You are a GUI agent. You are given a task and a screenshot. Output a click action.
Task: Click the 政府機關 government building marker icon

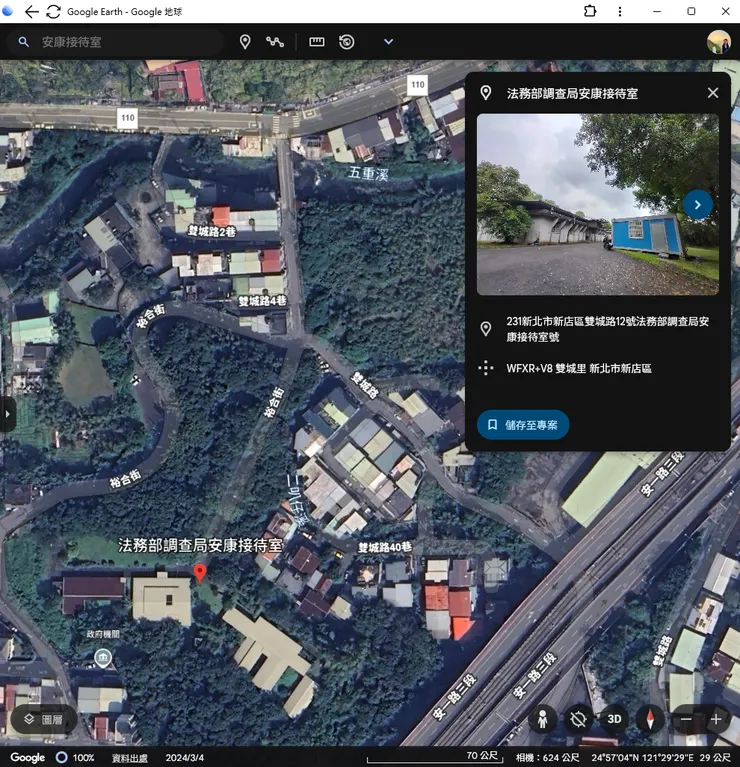pyautogui.click(x=103, y=658)
